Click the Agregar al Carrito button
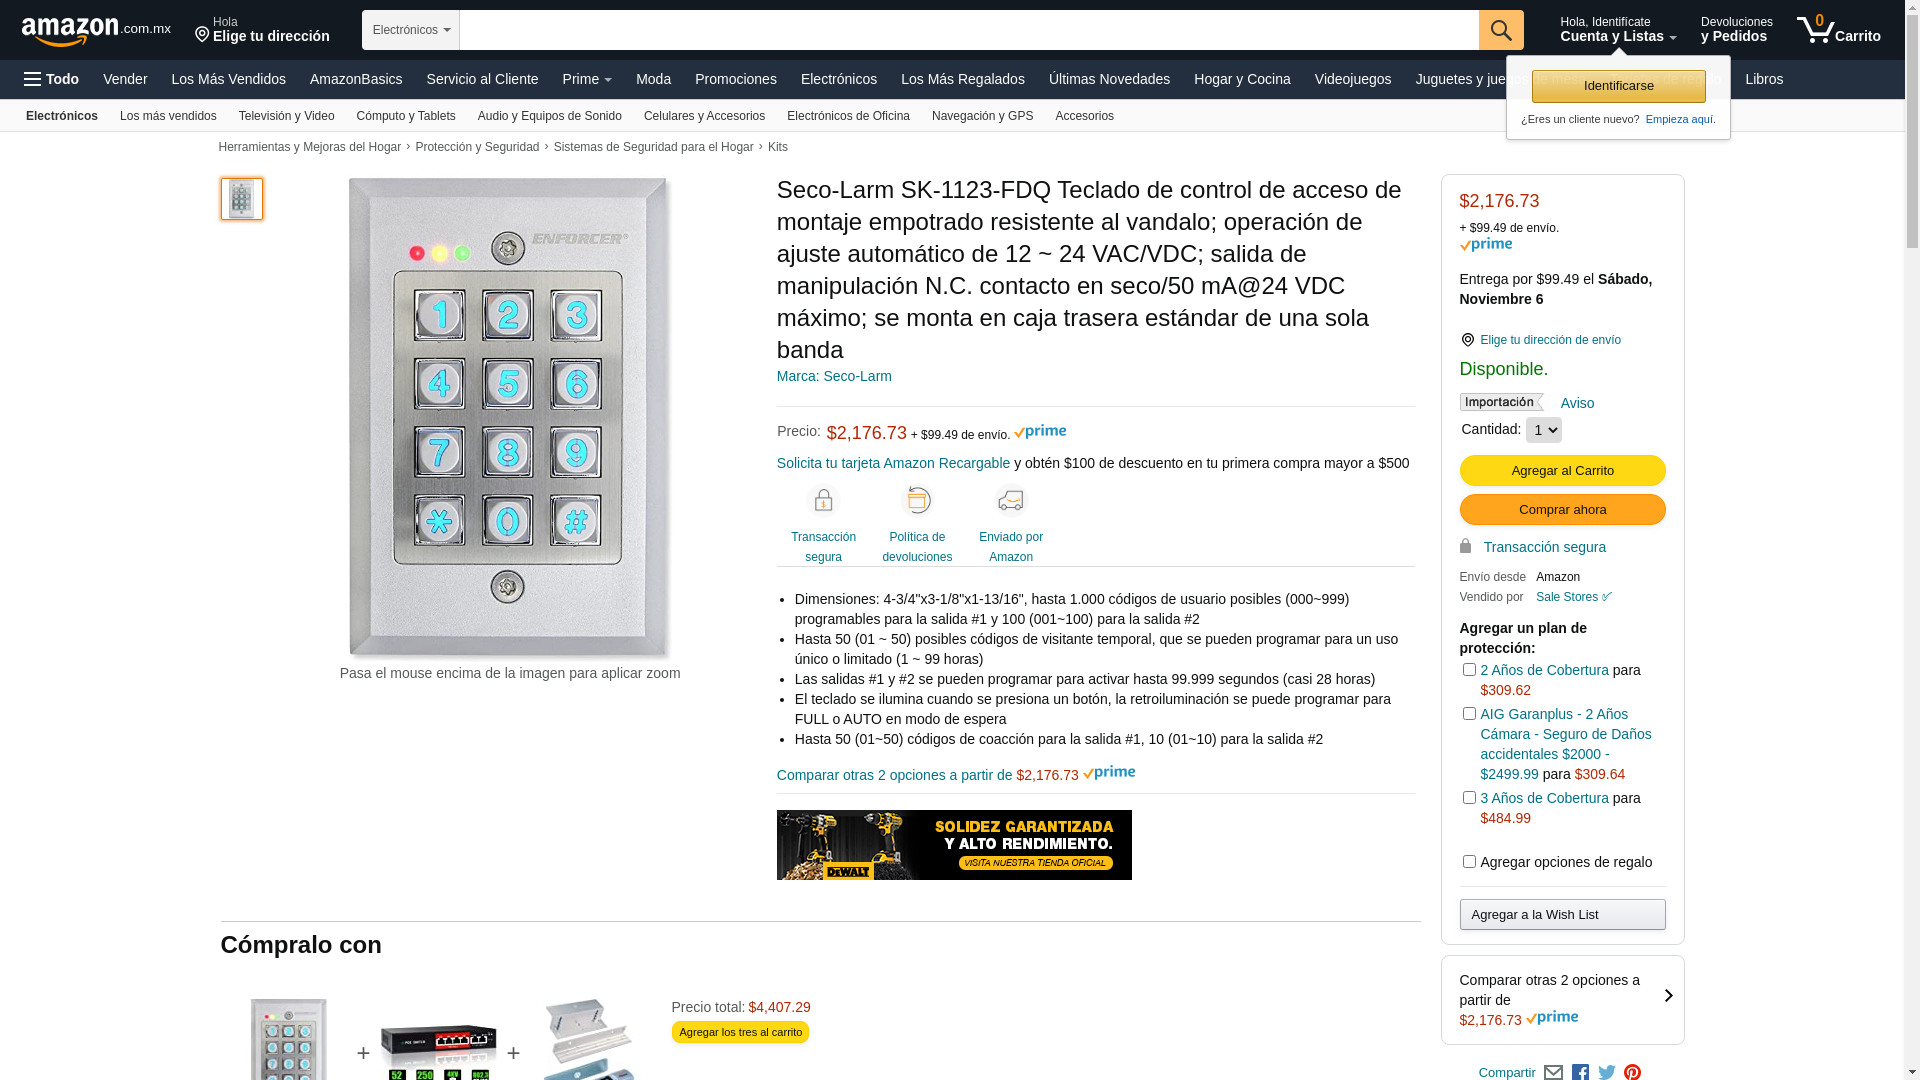Screen dimensions: 1920x1080 pyautogui.click(x=1562, y=471)
